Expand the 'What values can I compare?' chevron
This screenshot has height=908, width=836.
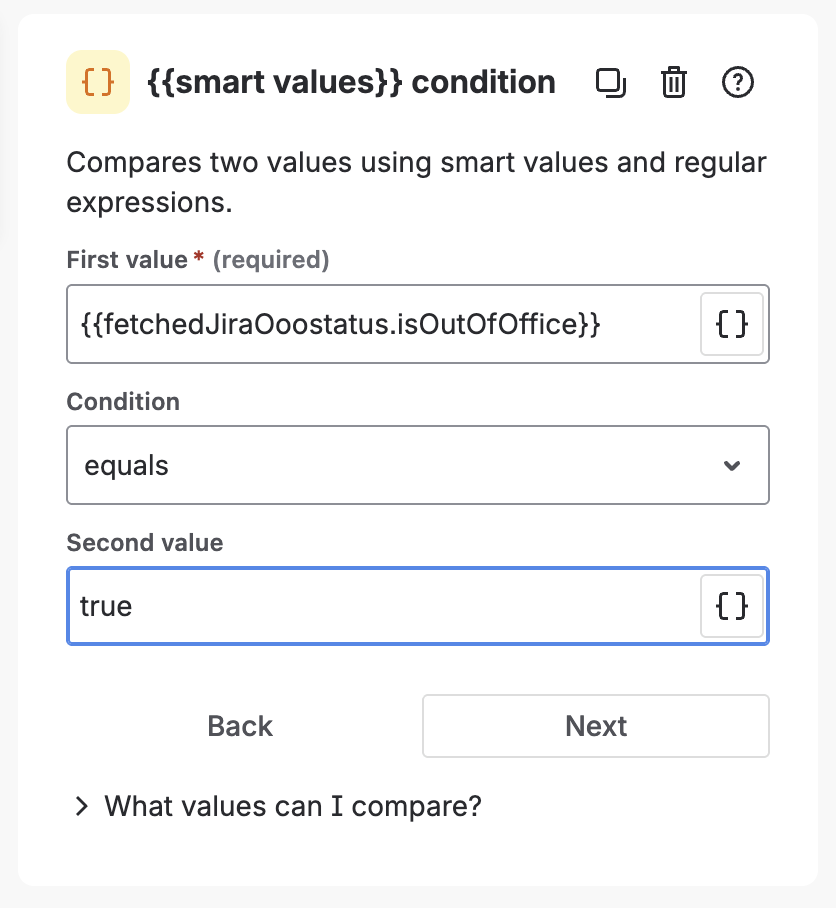82,806
